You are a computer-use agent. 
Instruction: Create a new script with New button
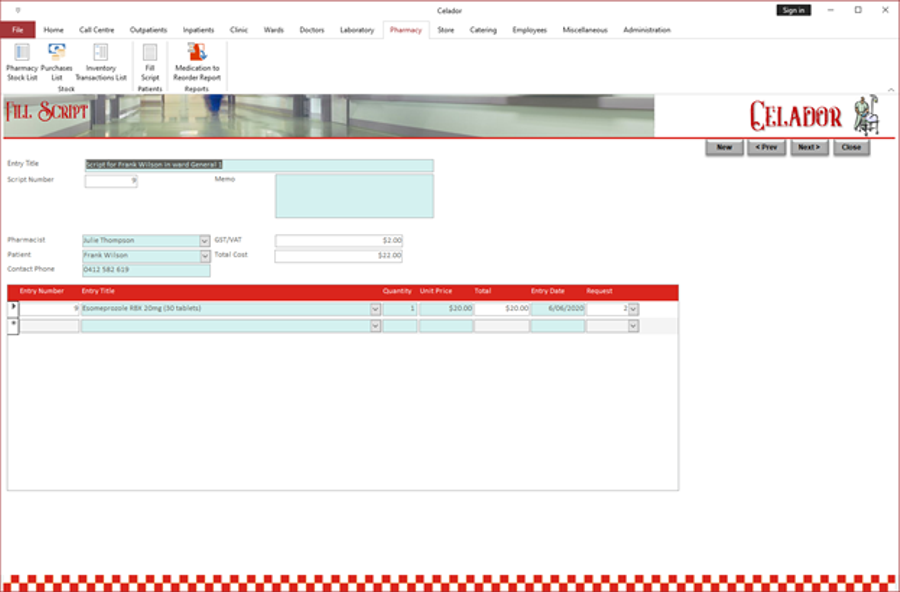(723, 147)
